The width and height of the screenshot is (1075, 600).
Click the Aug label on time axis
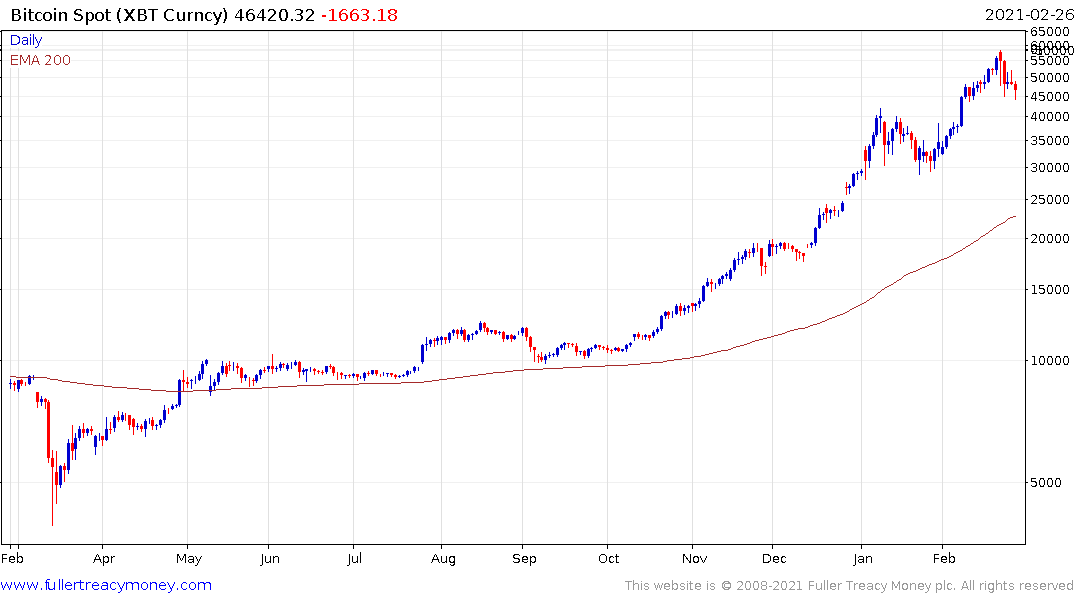point(443,559)
